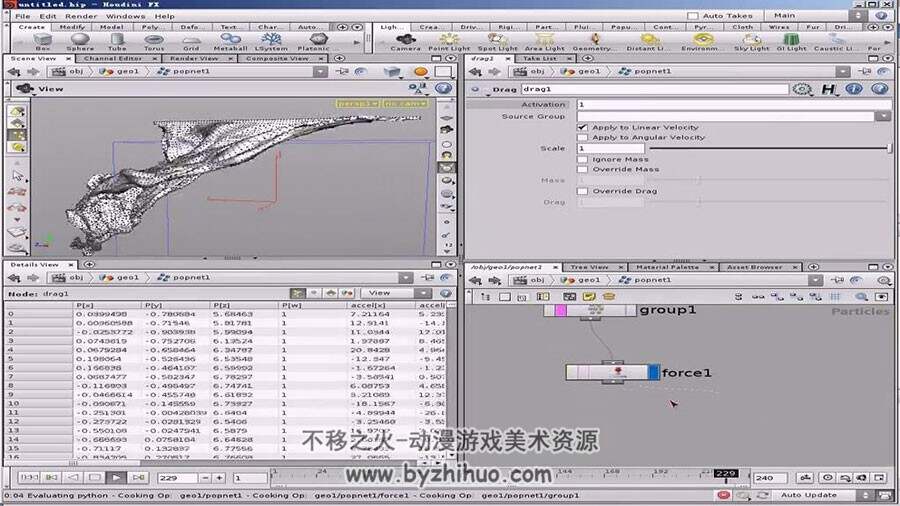900x506 pixels.
Task: Open help for the Drag node
Action: [879, 89]
